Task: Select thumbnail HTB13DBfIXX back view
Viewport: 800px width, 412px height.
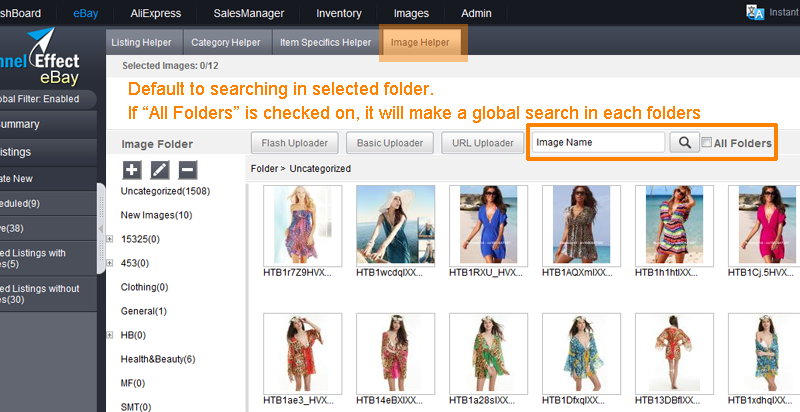Action: coord(674,353)
